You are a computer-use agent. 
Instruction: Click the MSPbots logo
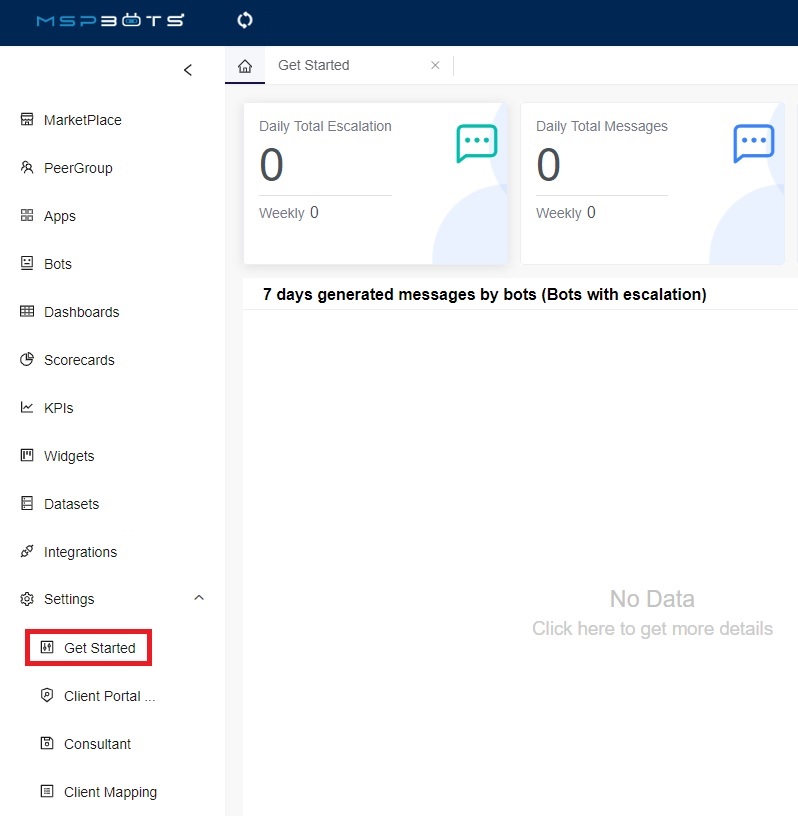tap(109, 21)
